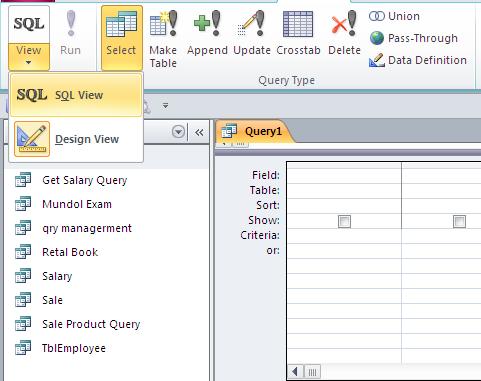Click the Field cell in first grid column

pyautogui.click(x=344, y=176)
